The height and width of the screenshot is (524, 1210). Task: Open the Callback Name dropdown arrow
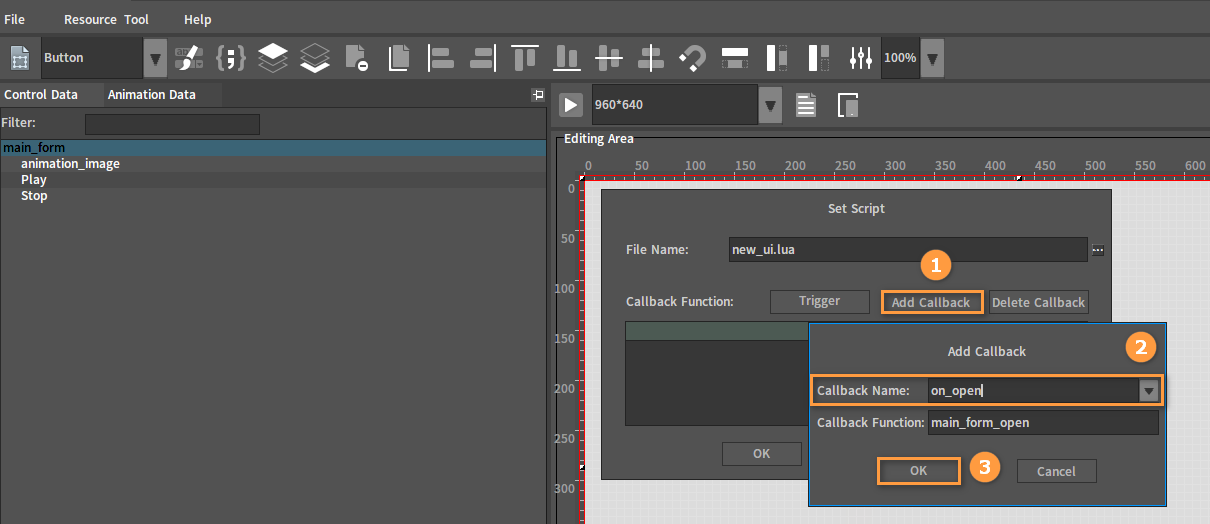tap(1149, 391)
